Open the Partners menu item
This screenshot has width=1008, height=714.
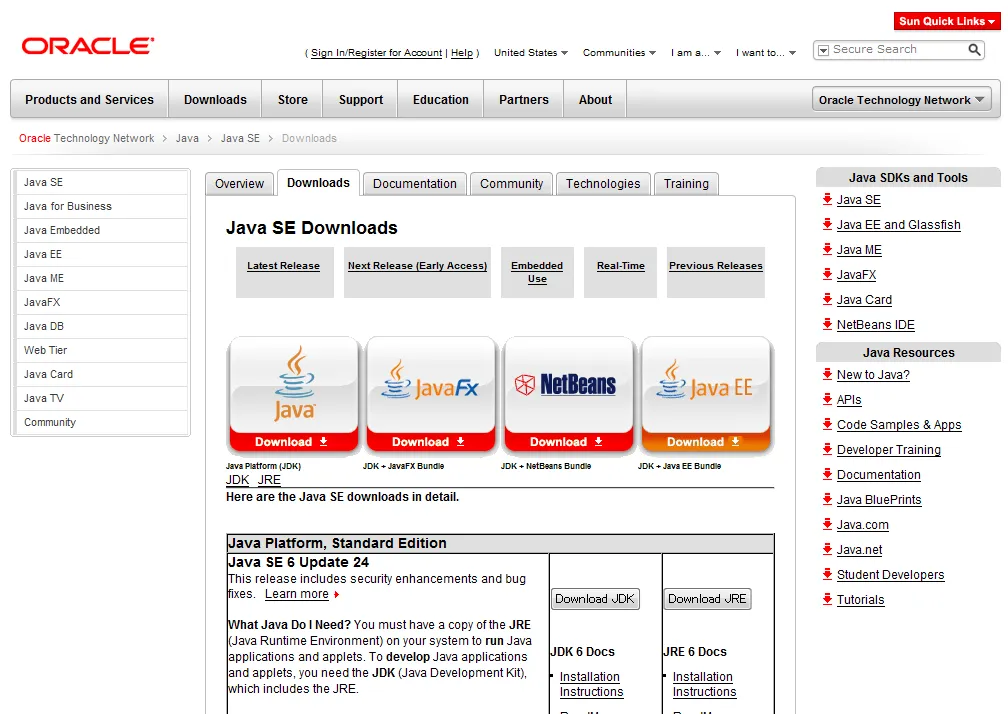click(524, 100)
